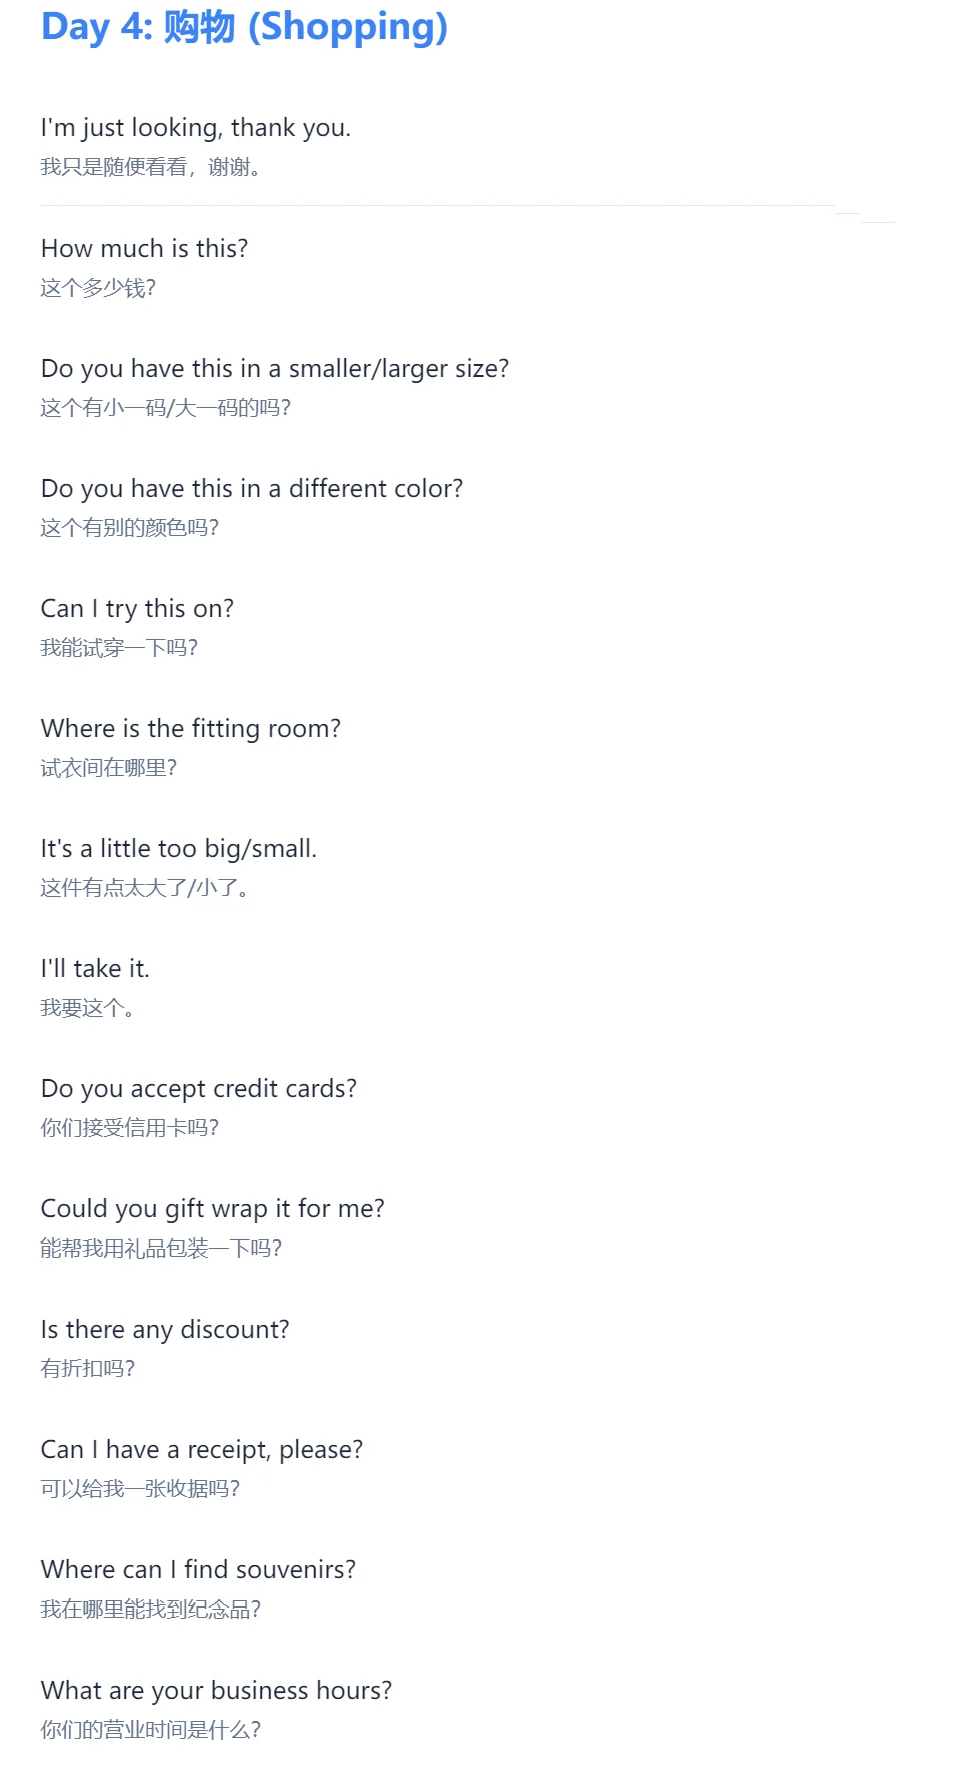Click 'It's a little too big/small.'
The width and height of the screenshot is (975, 1772).
[x=179, y=848]
